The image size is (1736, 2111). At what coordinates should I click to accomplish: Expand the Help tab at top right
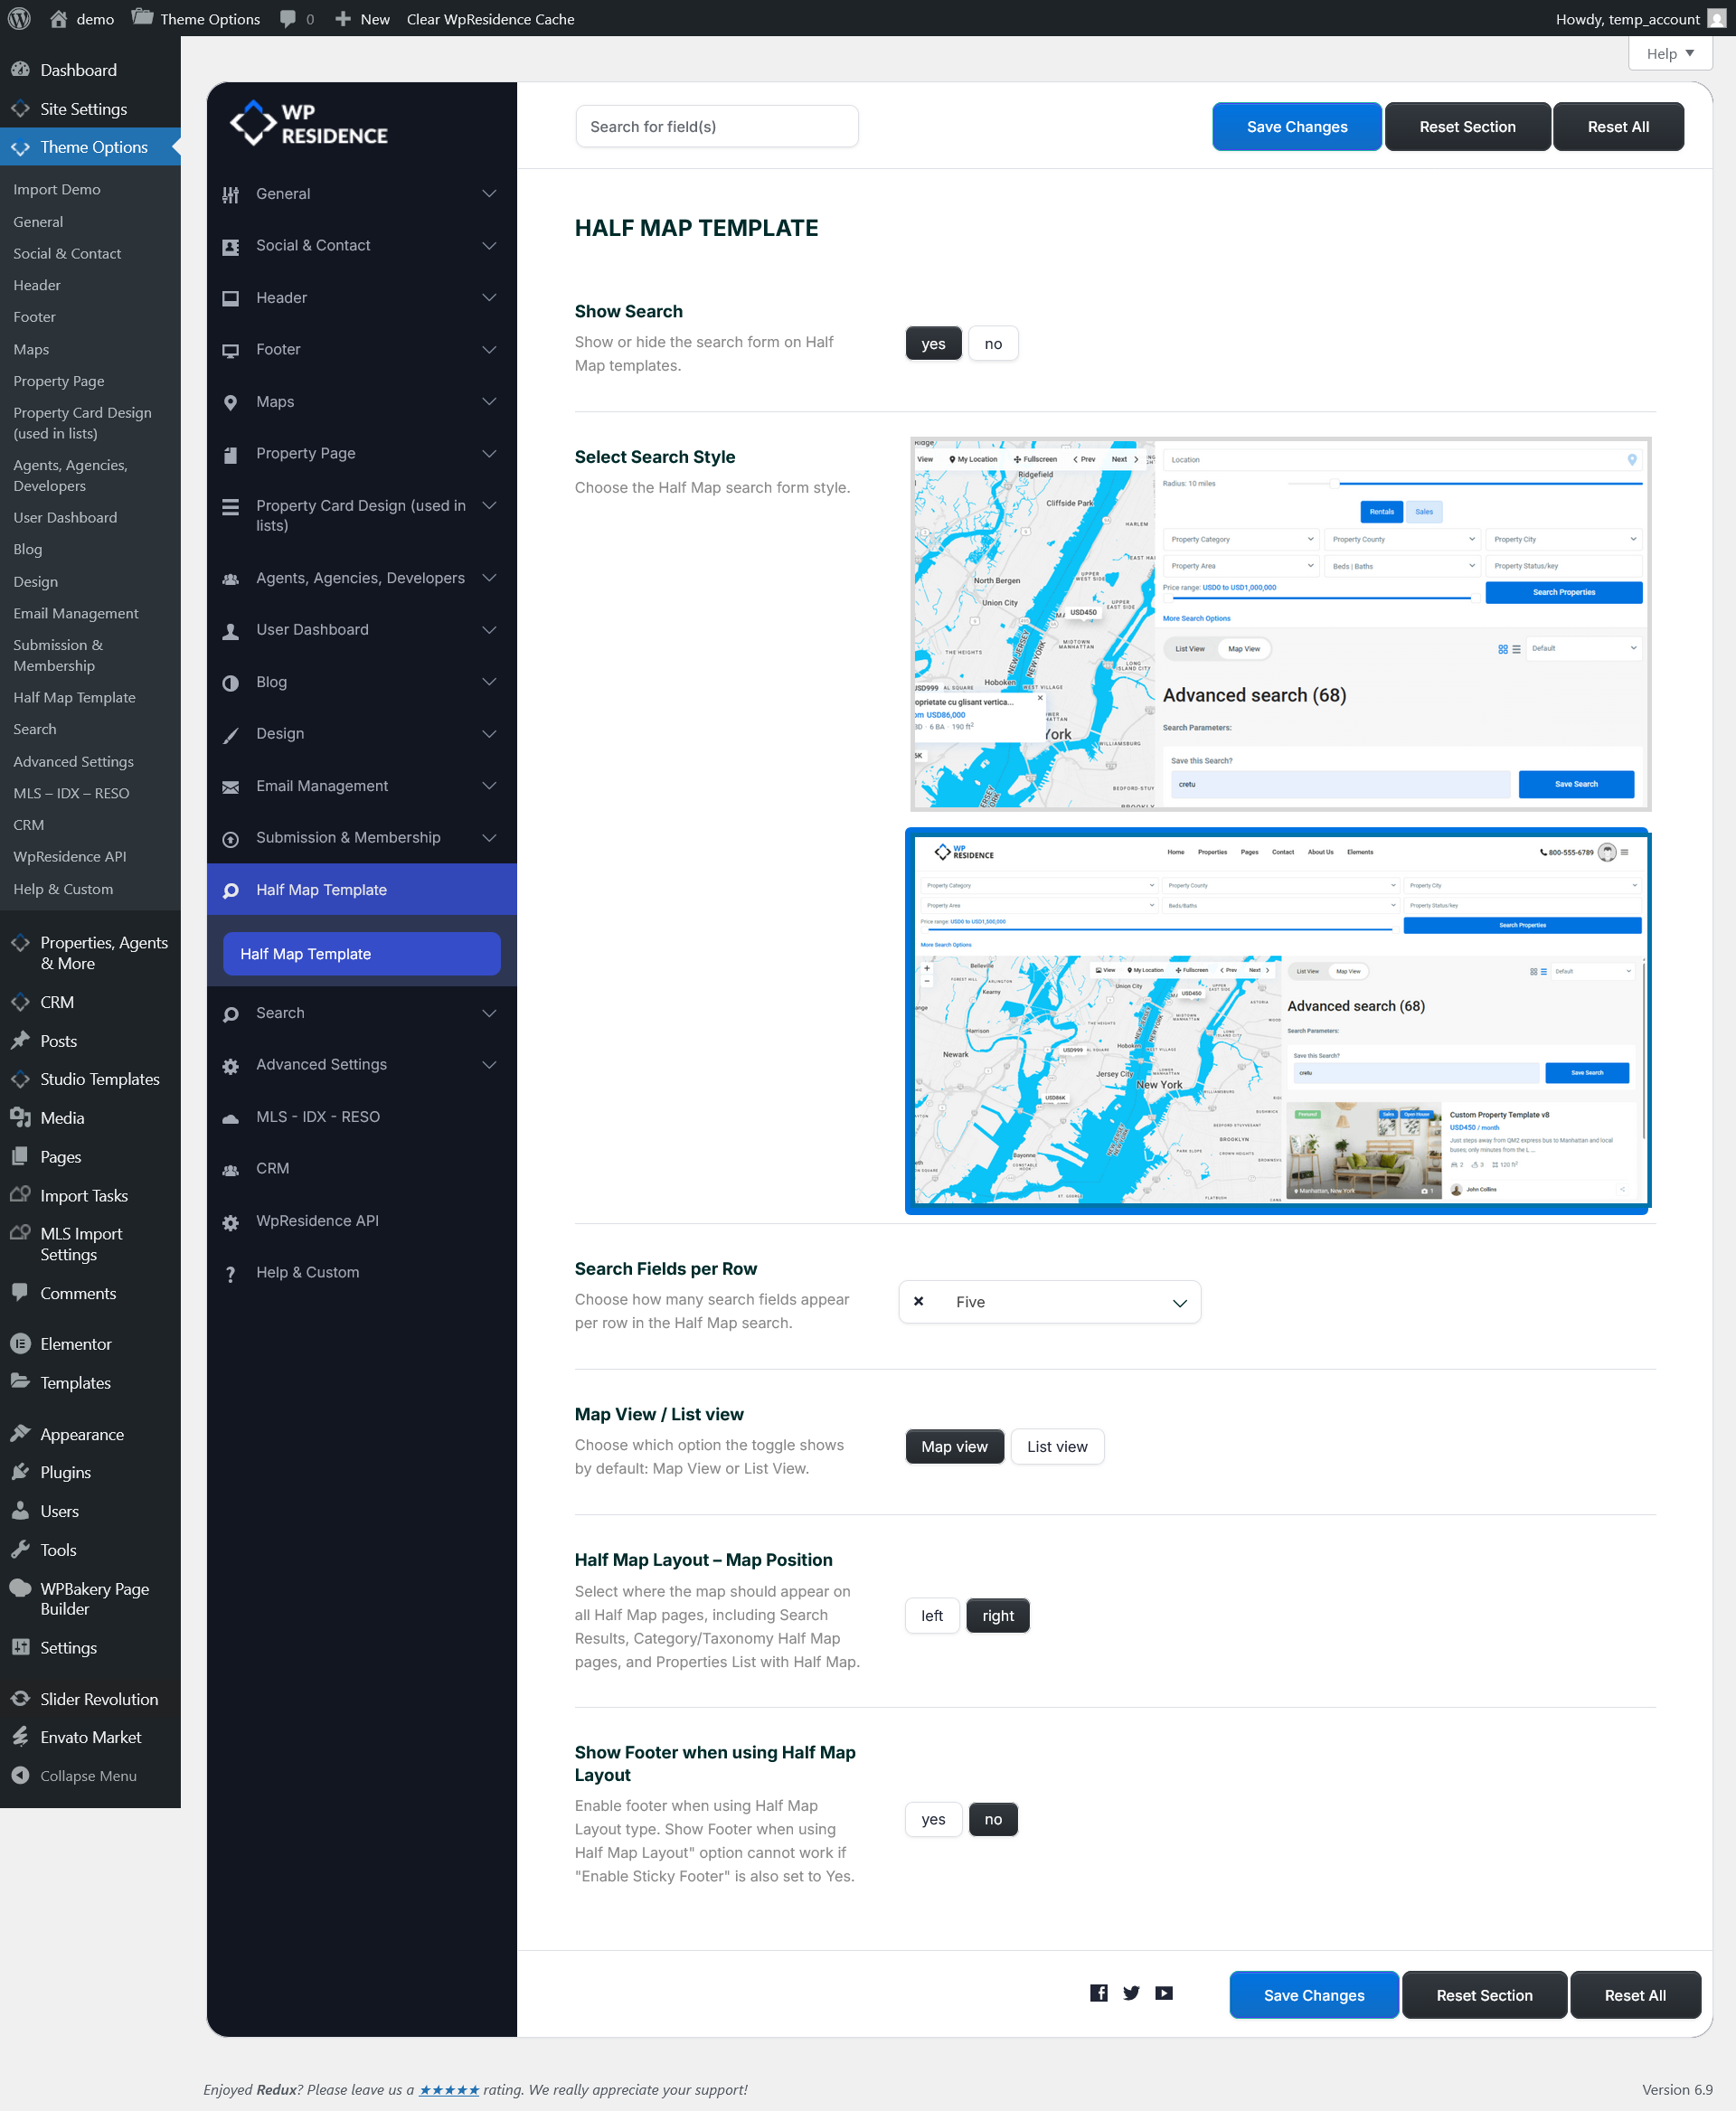tap(1669, 54)
